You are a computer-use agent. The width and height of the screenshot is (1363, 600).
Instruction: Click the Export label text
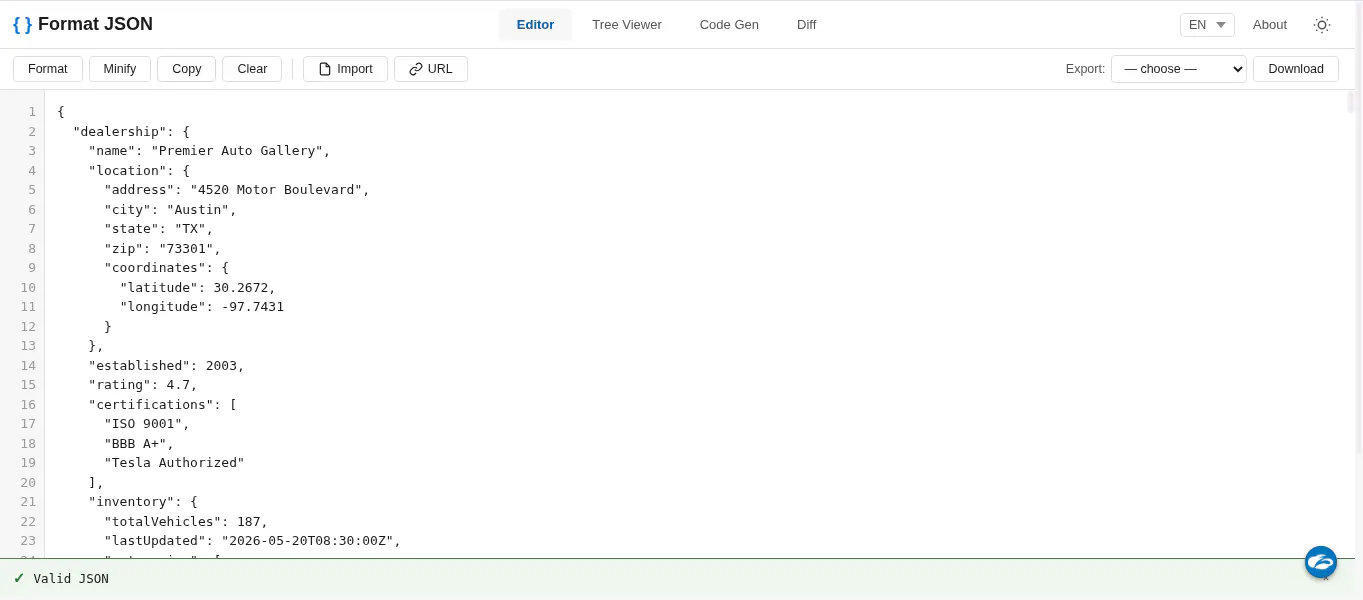(x=1085, y=69)
